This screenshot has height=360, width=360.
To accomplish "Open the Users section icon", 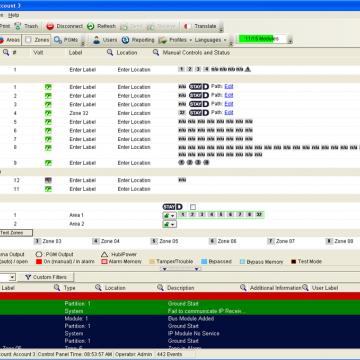I will 96,40.
